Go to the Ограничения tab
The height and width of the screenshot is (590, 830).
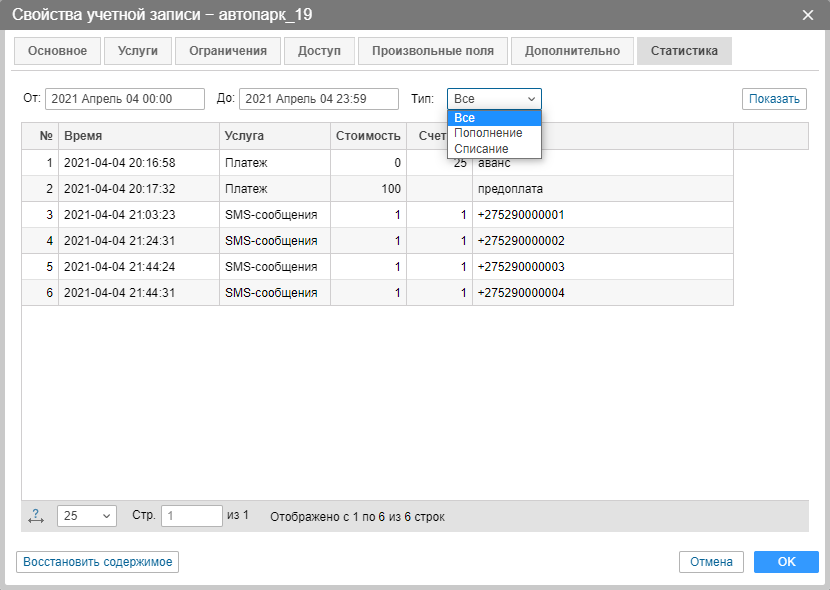[x=228, y=51]
